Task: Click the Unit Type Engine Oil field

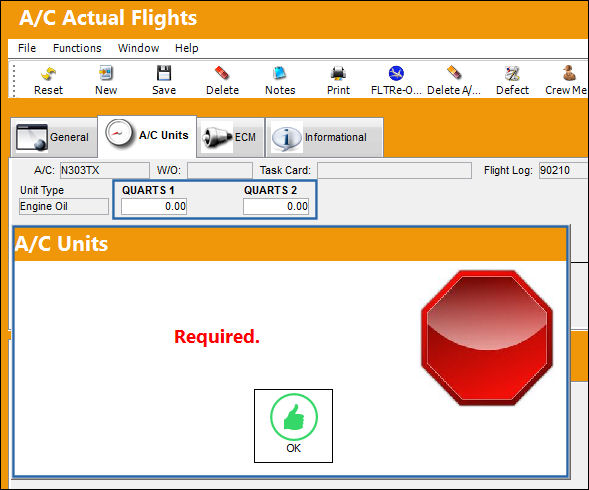Action: [x=64, y=207]
